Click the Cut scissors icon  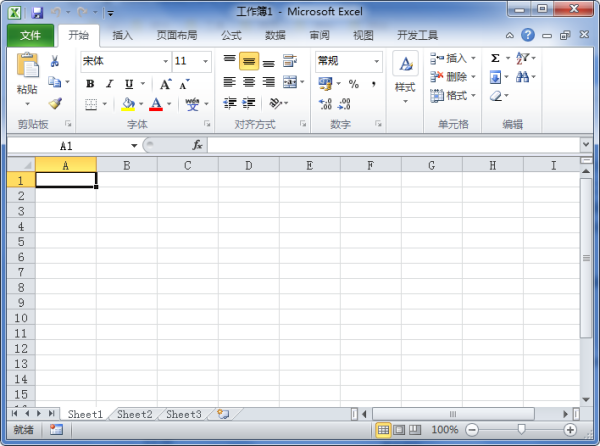pyautogui.click(x=55, y=61)
